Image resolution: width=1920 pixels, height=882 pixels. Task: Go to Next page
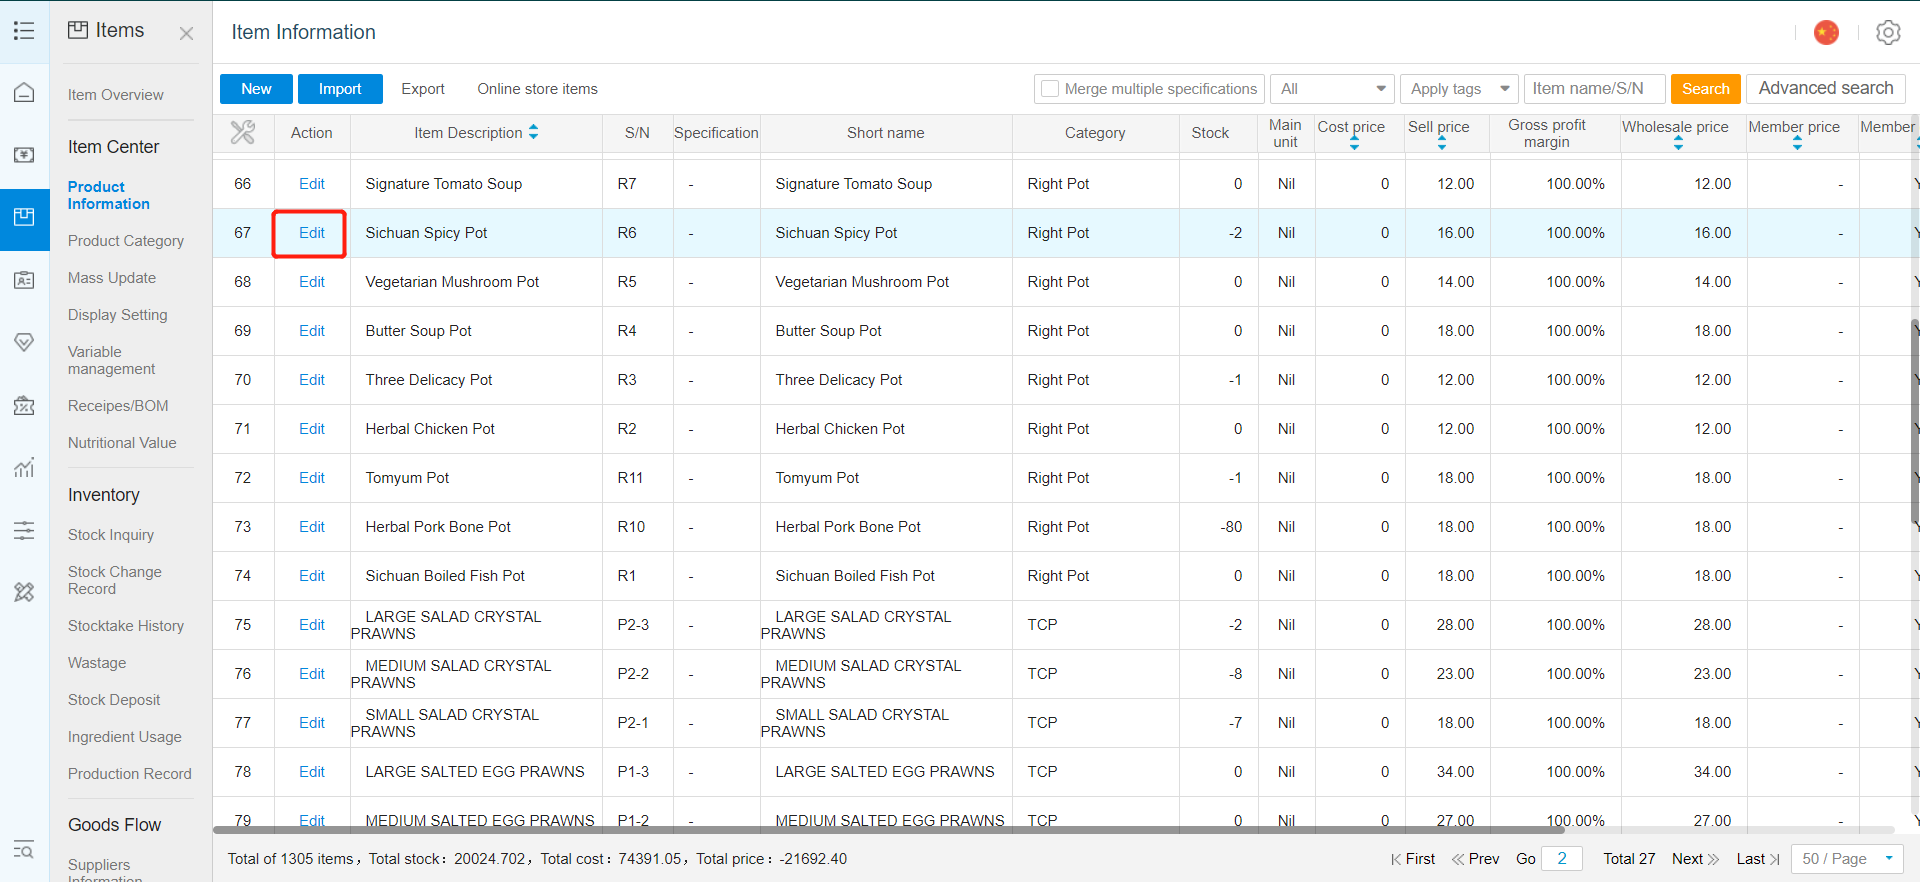point(1695,858)
